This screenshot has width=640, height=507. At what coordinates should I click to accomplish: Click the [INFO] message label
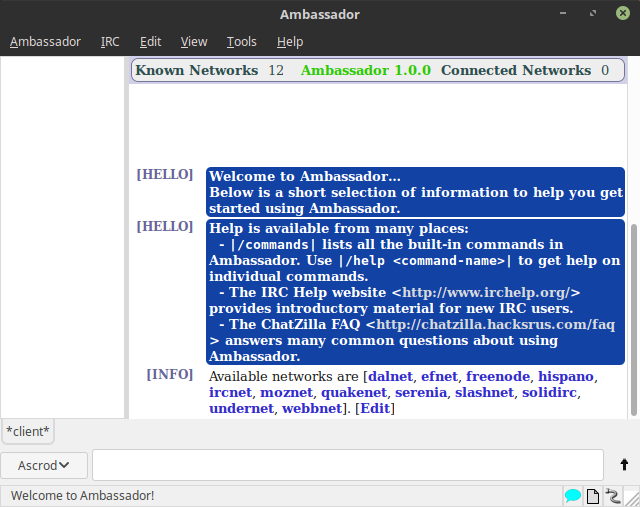point(169,374)
